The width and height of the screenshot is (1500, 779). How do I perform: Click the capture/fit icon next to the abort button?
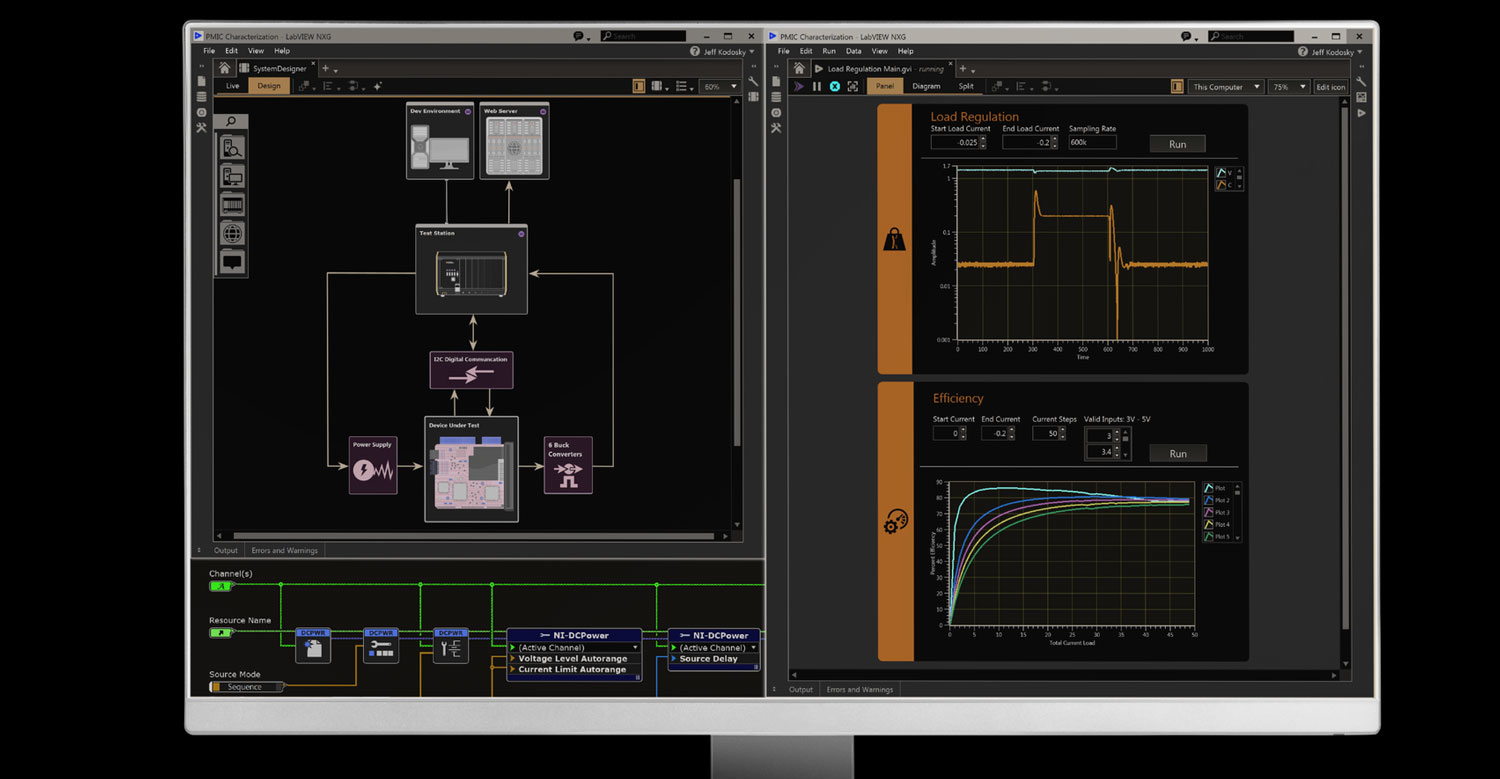[x=852, y=86]
